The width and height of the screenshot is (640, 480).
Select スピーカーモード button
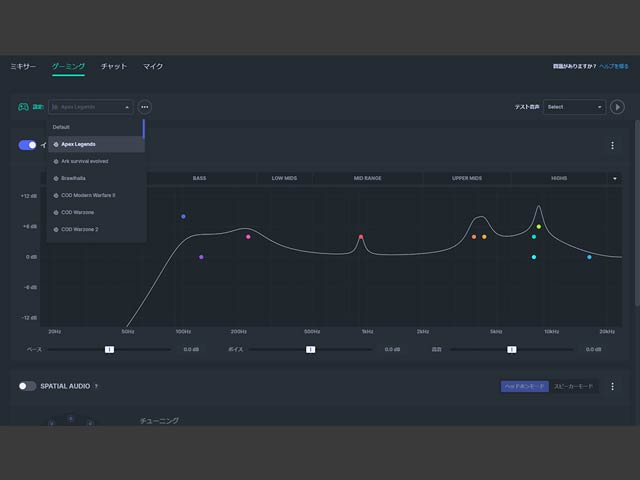(573, 386)
